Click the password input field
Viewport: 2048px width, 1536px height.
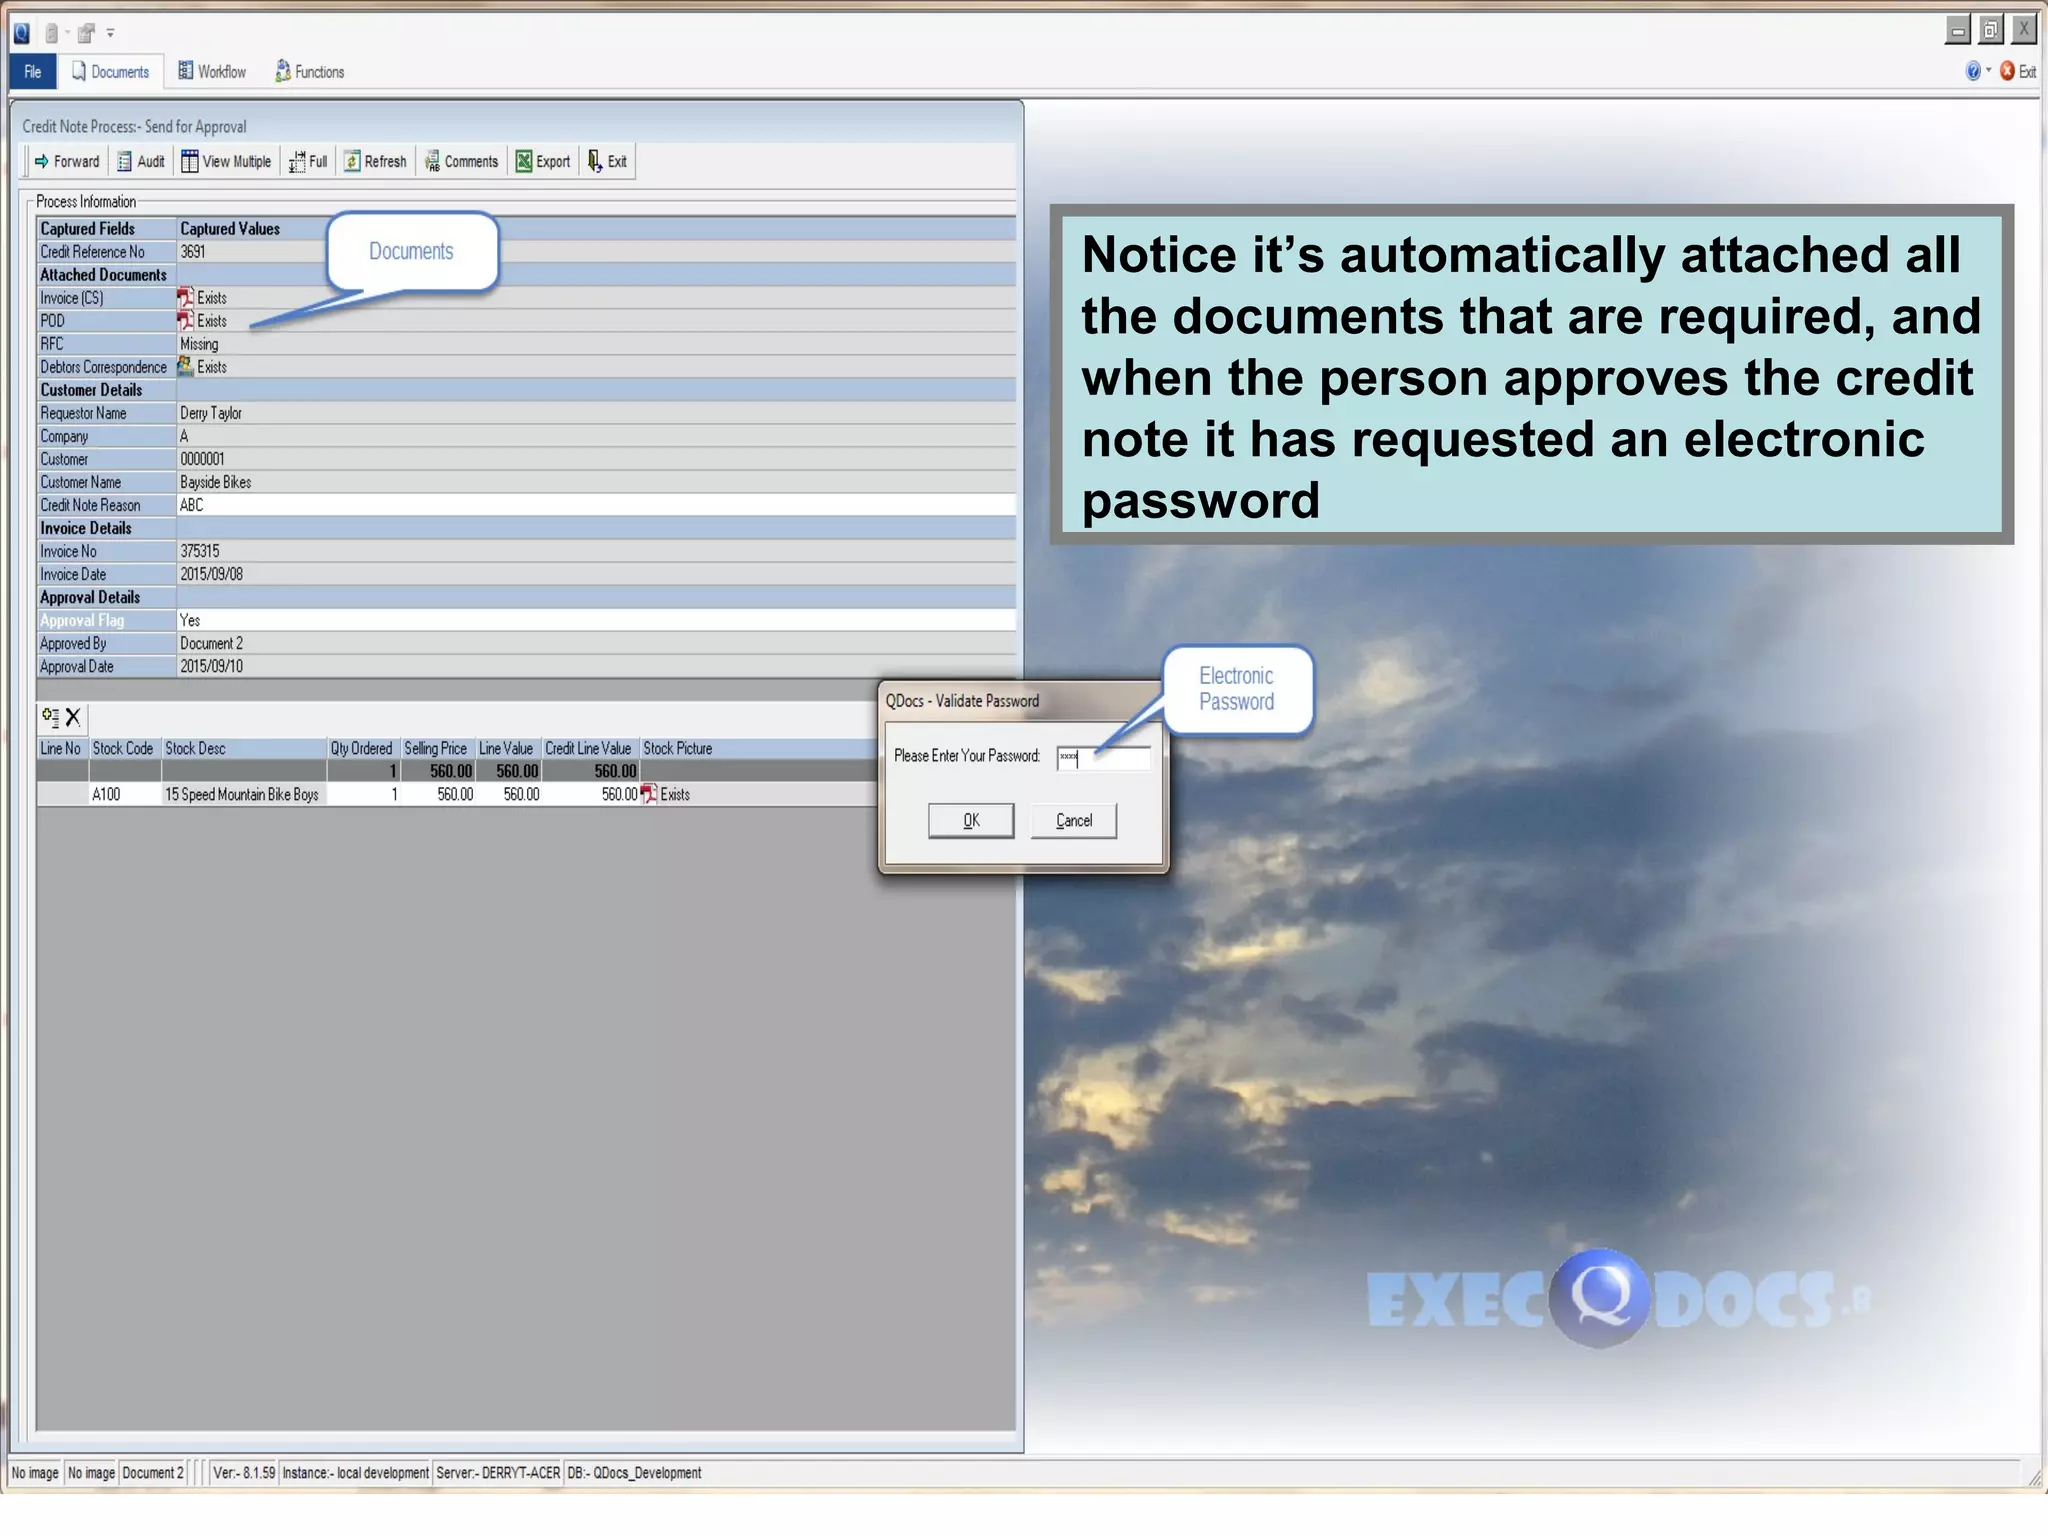pyautogui.click(x=1104, y=758)
